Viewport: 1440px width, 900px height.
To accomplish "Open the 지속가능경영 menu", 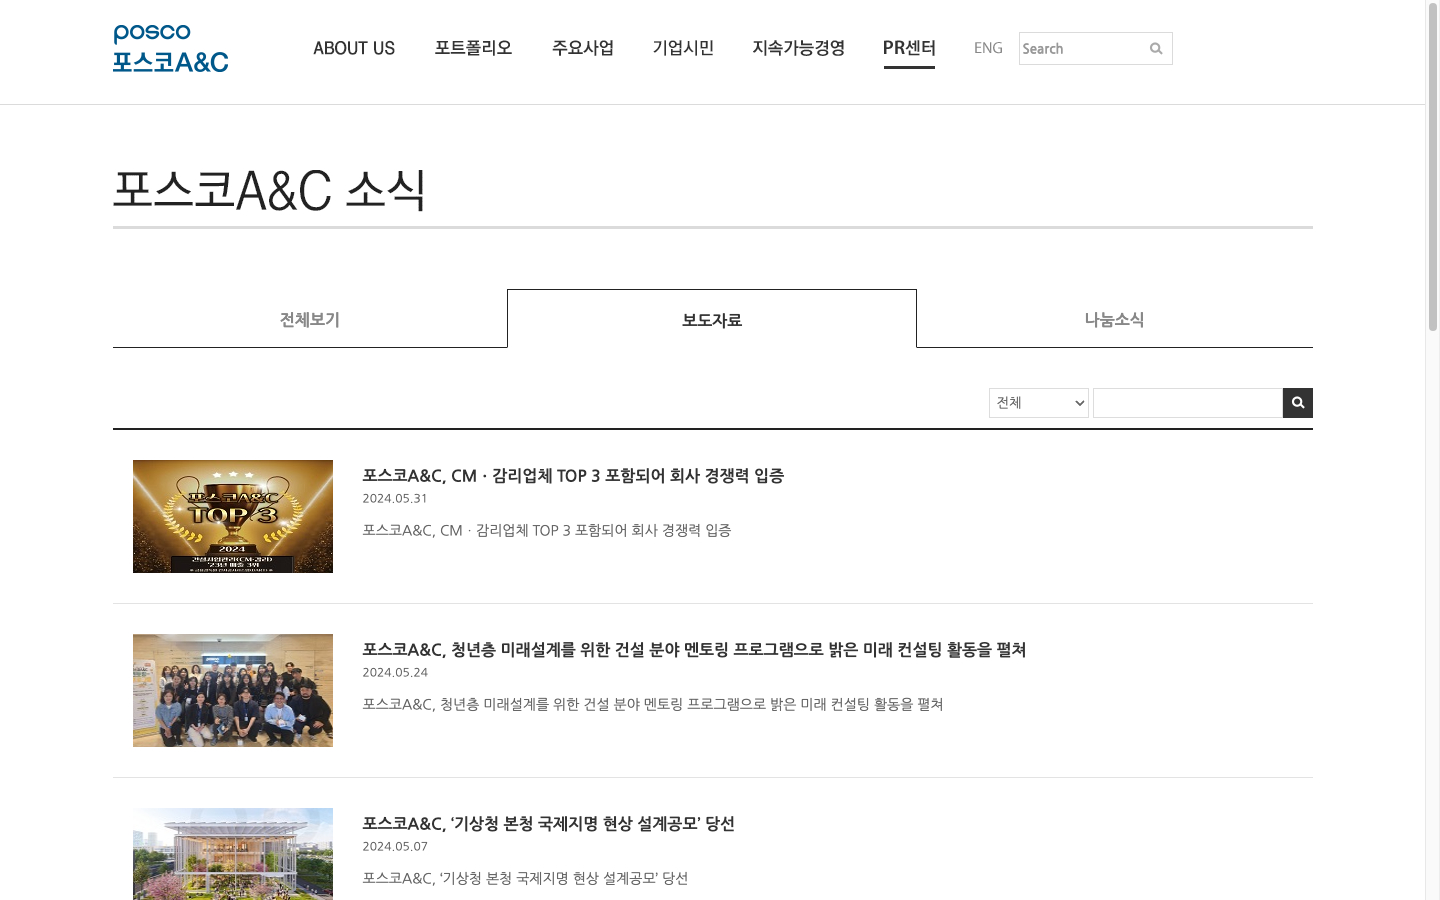I will [798, 48].
